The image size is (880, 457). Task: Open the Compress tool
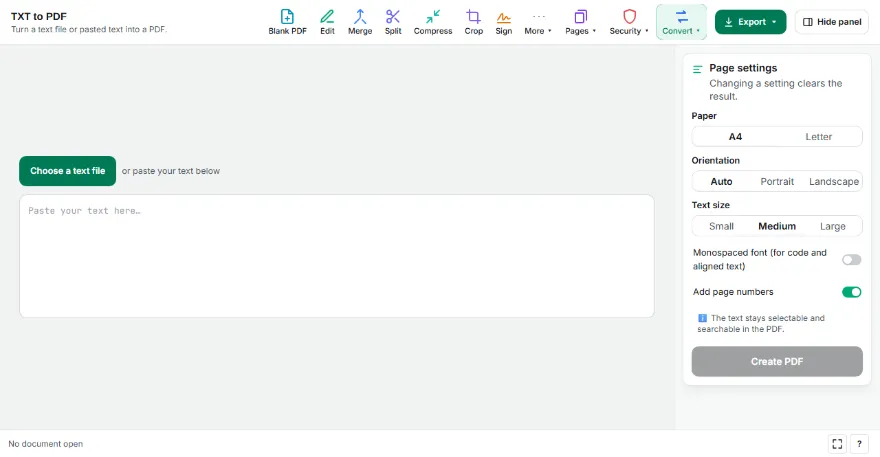click(433, 22)
